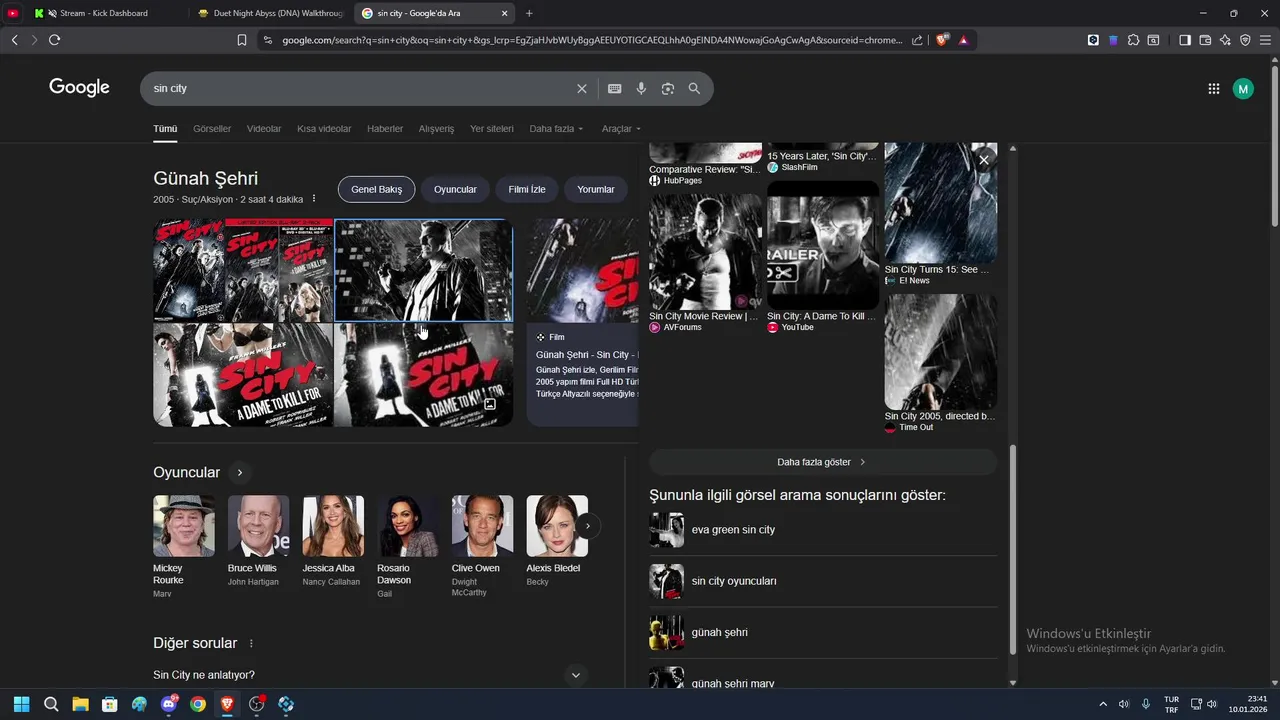Open Rosario Dawson cast photo

(408, 526)
